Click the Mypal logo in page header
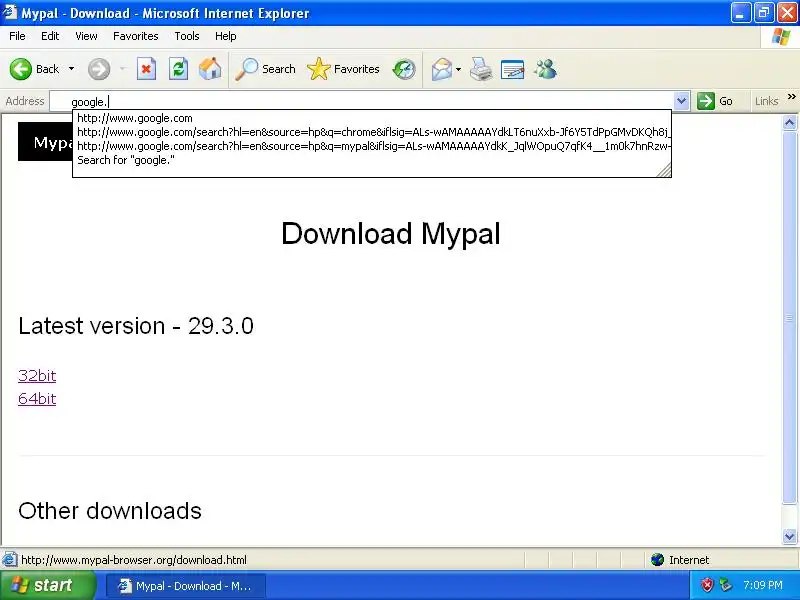The width and height of the screenshot is (800, 600). pyautogui.click(x=46, y=142)
